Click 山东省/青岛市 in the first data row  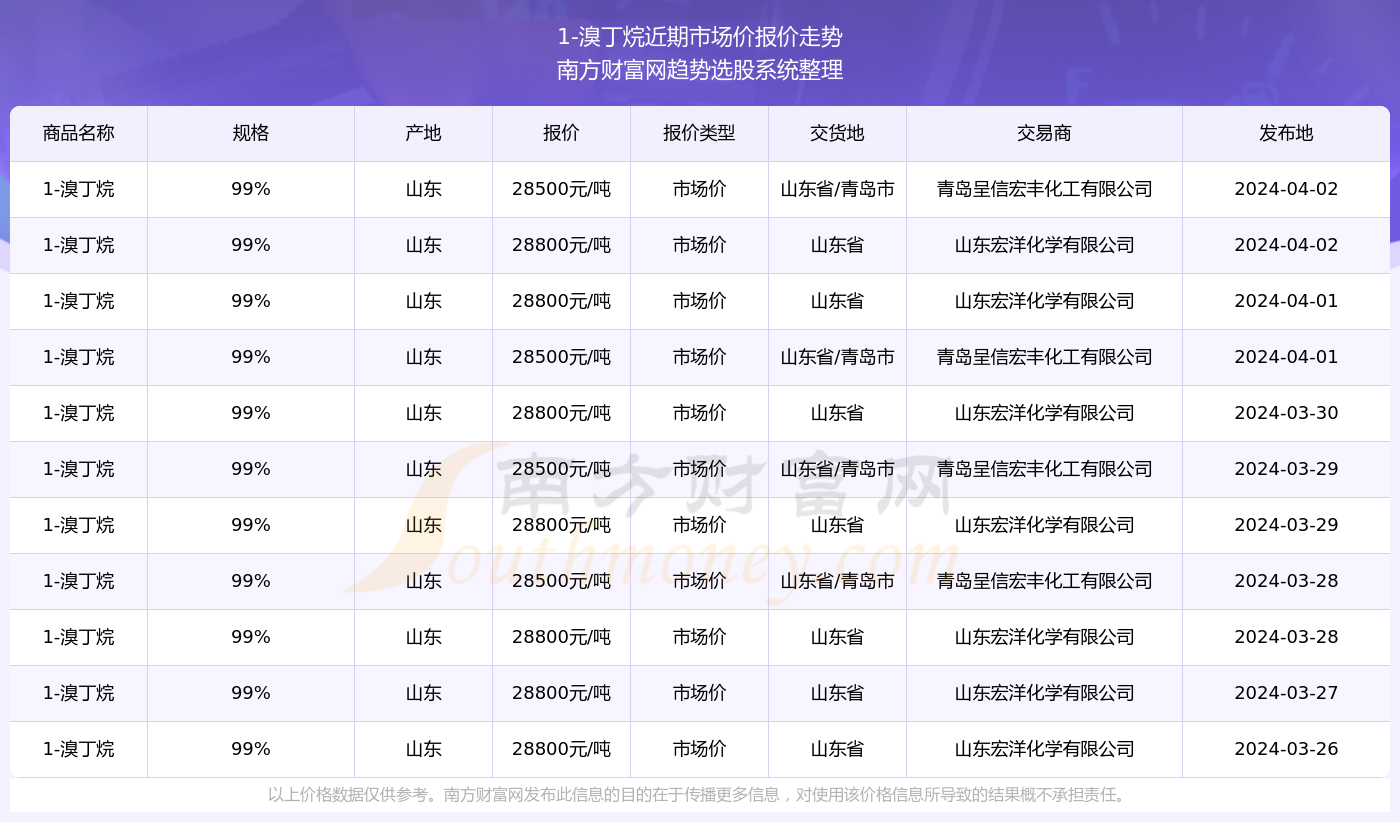[836, 189]
